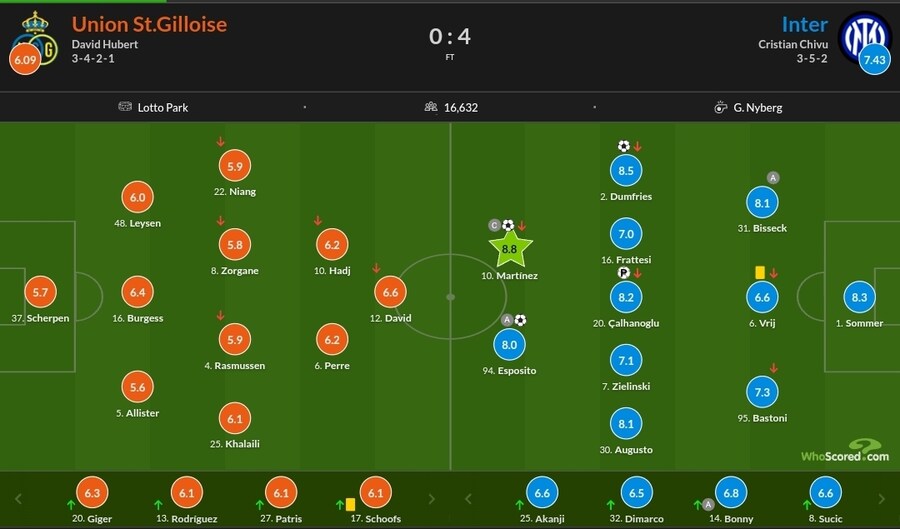Select substitute Giger's 6.3 rating

94,492
